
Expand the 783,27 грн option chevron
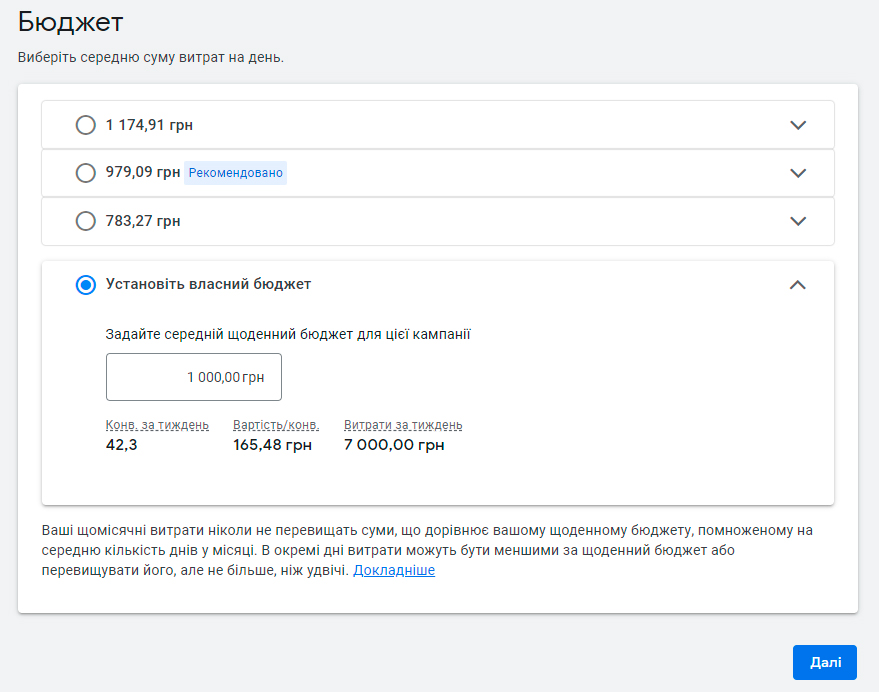tap(798, 221)
